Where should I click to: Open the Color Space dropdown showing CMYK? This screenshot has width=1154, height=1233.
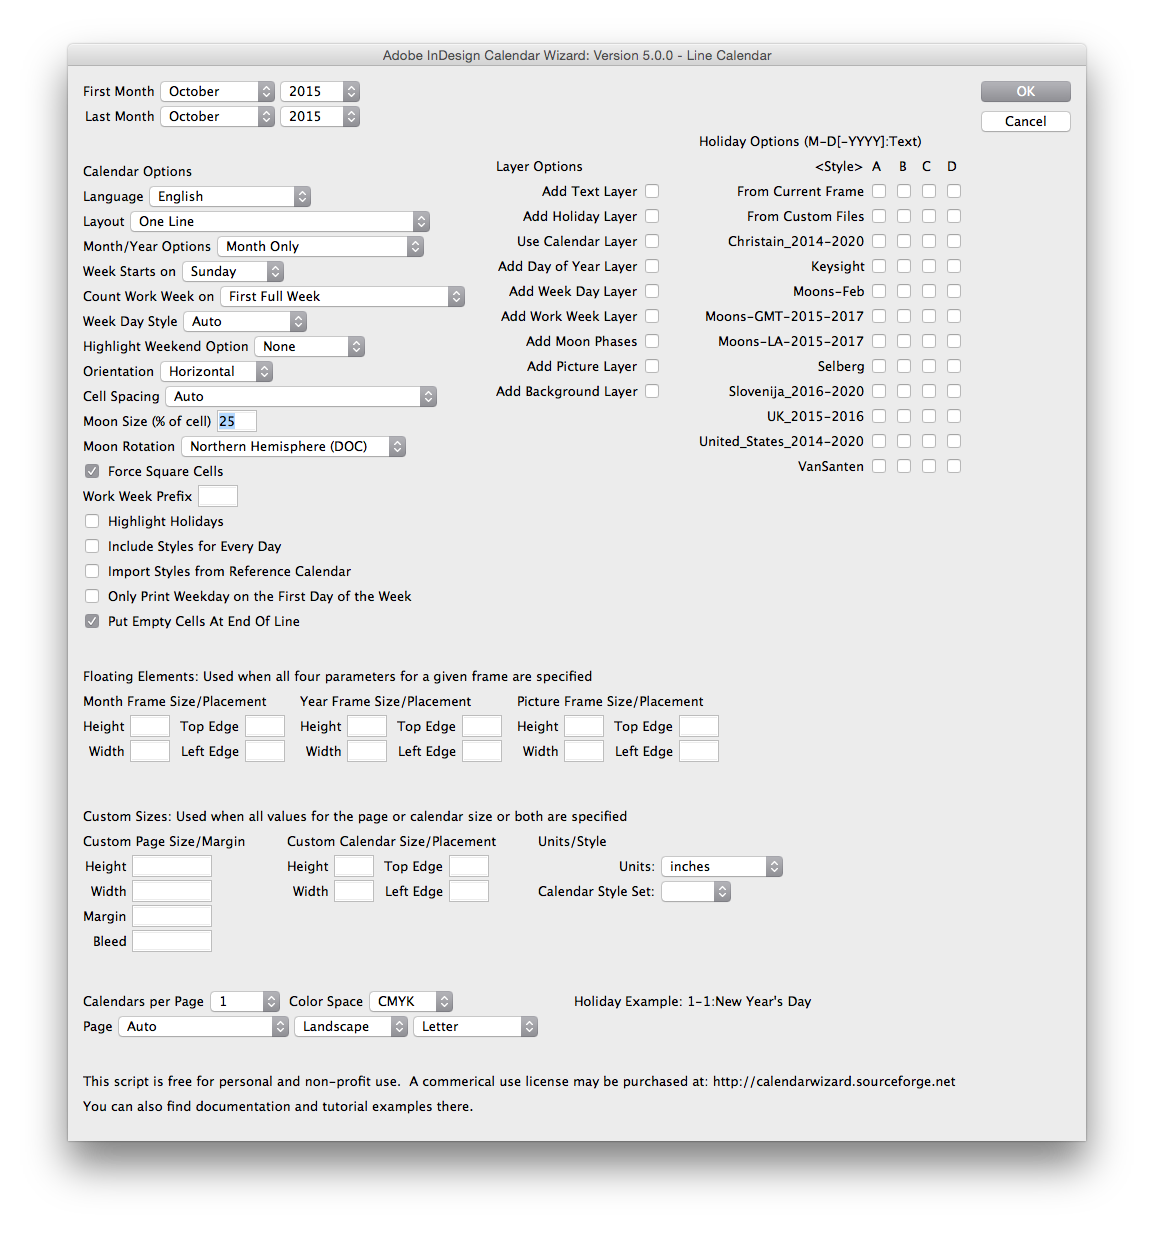(411, 1001)
